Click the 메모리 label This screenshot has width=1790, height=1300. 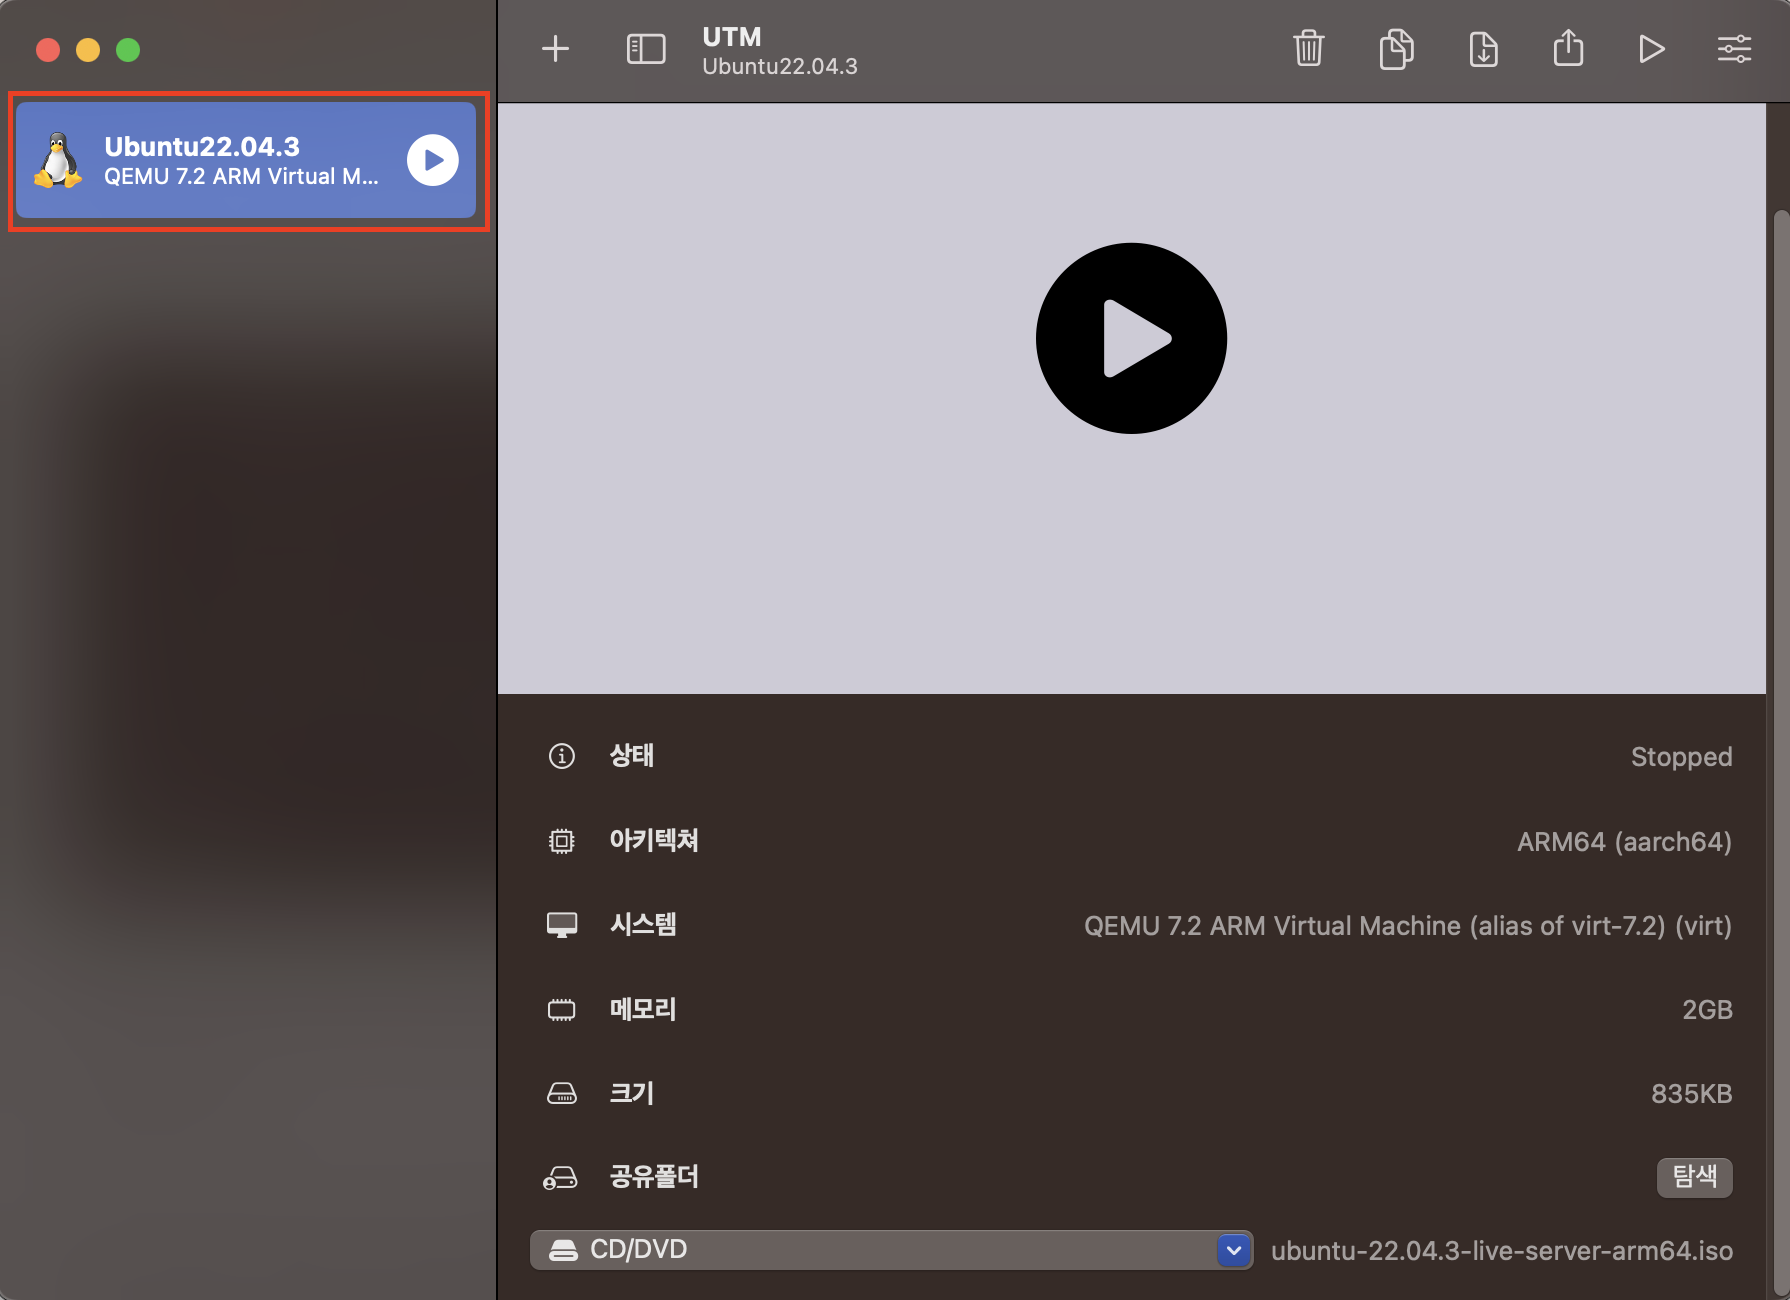[x=643, y=1009]
